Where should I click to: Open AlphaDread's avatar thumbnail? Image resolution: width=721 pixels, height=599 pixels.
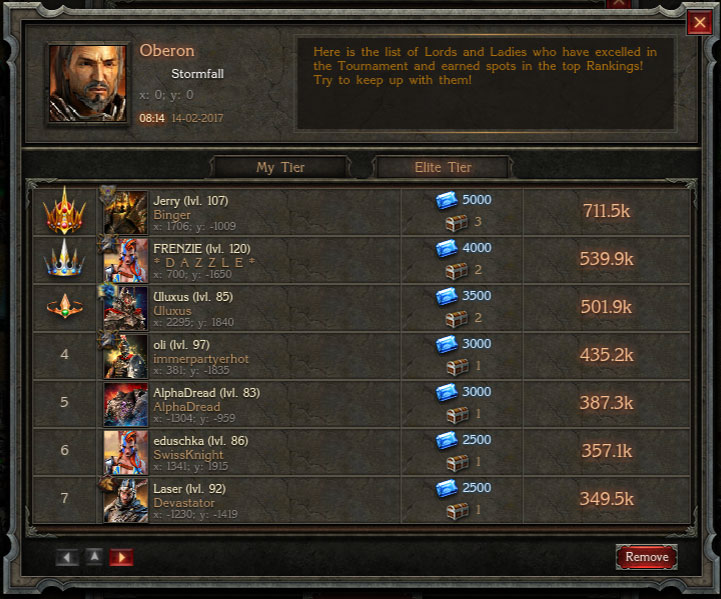(126, 405)
